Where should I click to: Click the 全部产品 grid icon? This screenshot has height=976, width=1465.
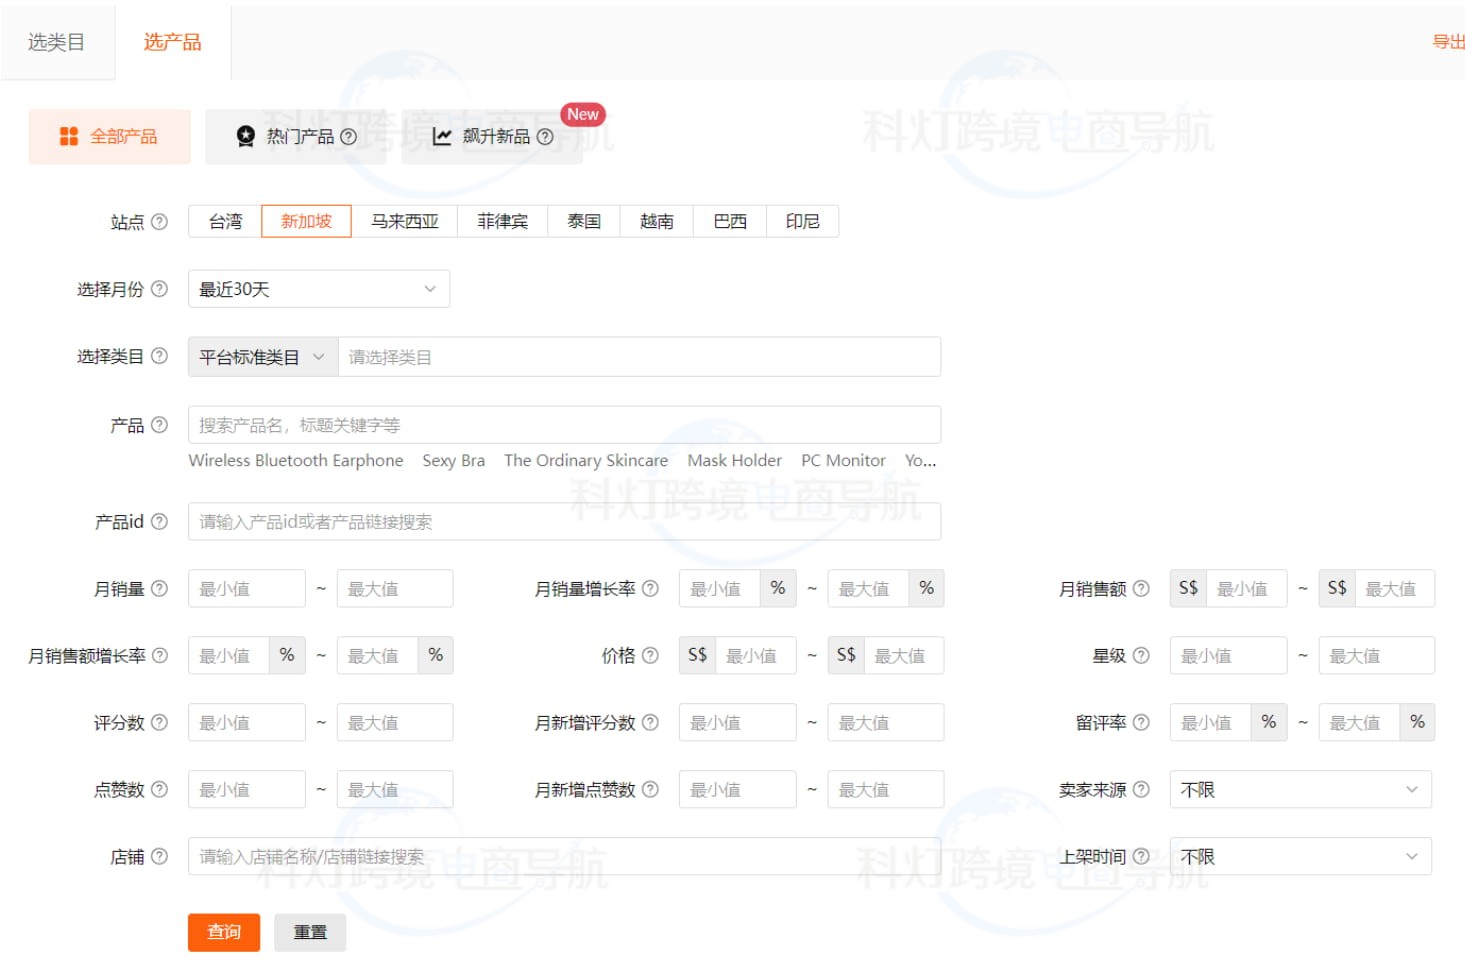(x=69, y=136)
